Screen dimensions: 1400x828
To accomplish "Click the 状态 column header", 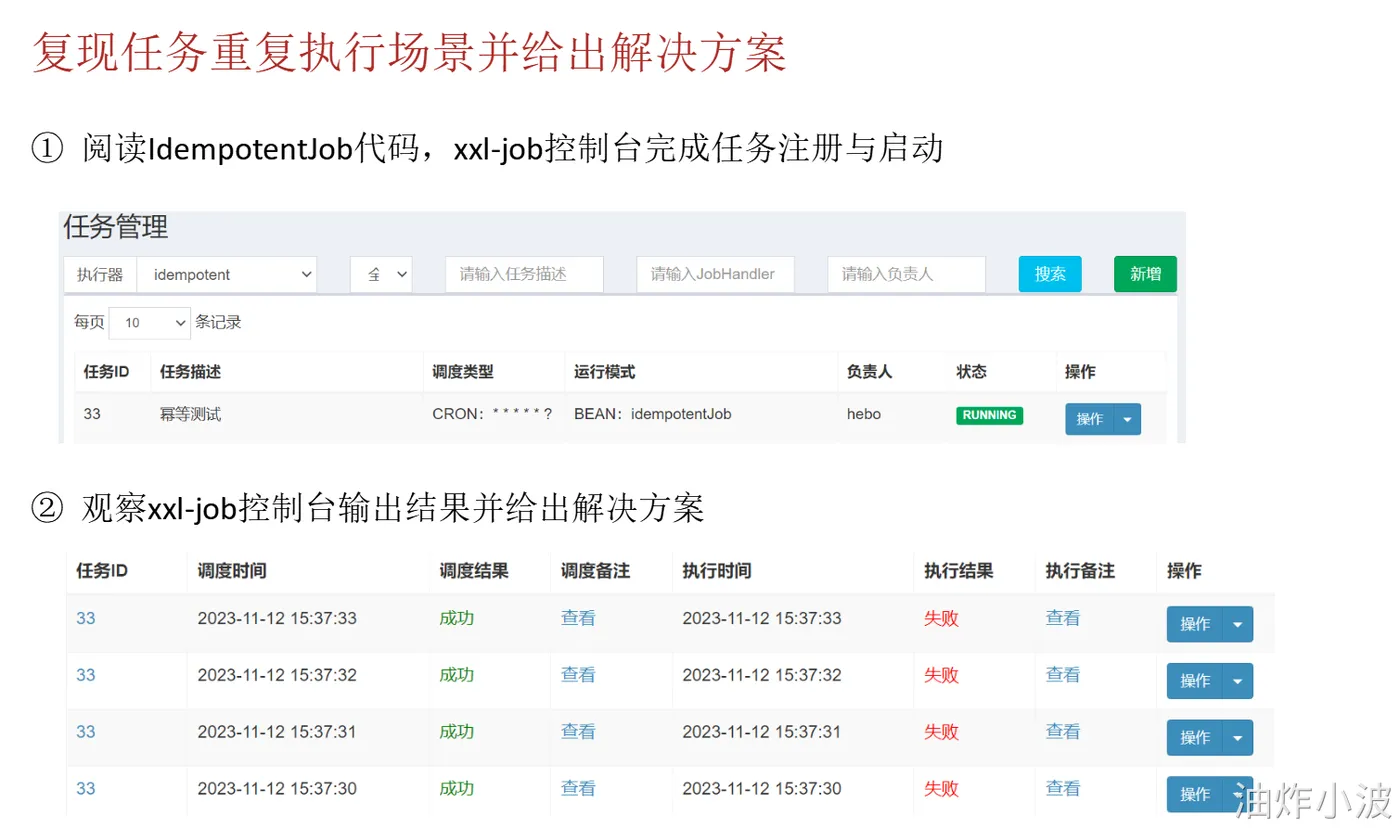I will click(971, 372).
